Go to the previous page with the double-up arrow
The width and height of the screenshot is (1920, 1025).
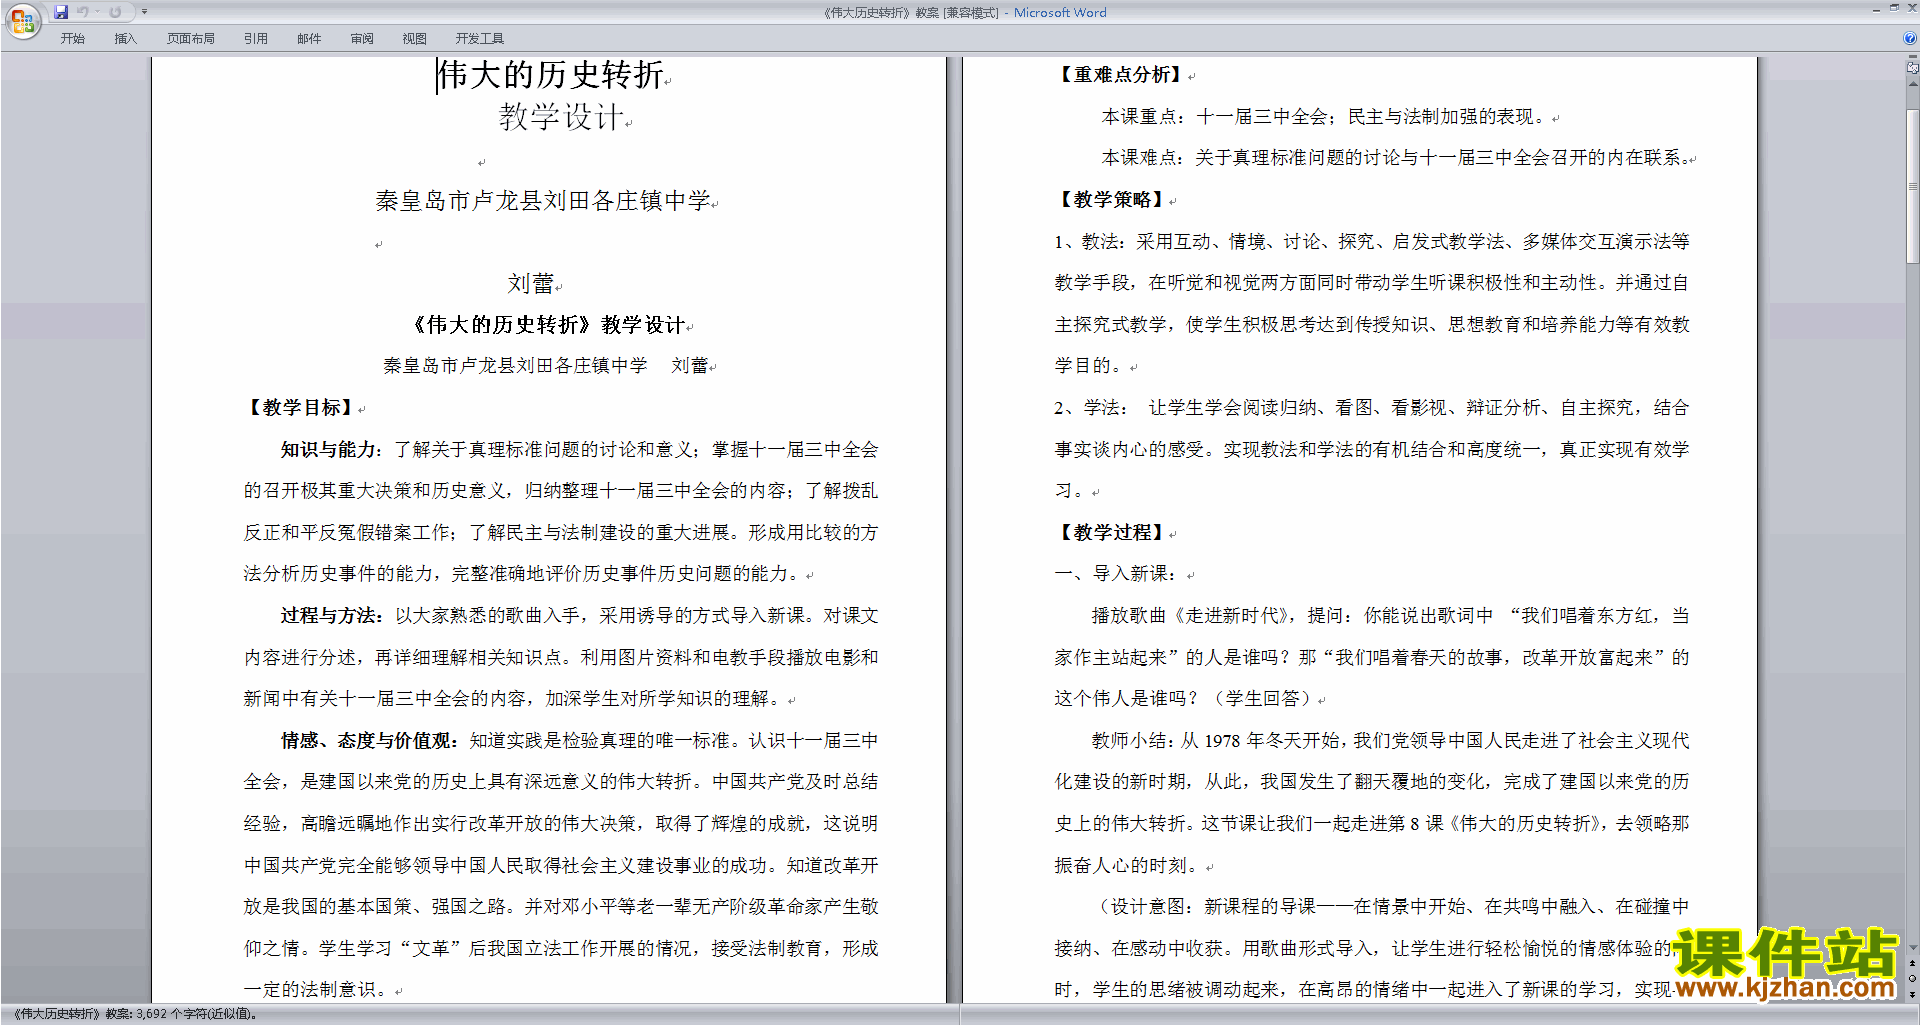tap(1912, 963)
